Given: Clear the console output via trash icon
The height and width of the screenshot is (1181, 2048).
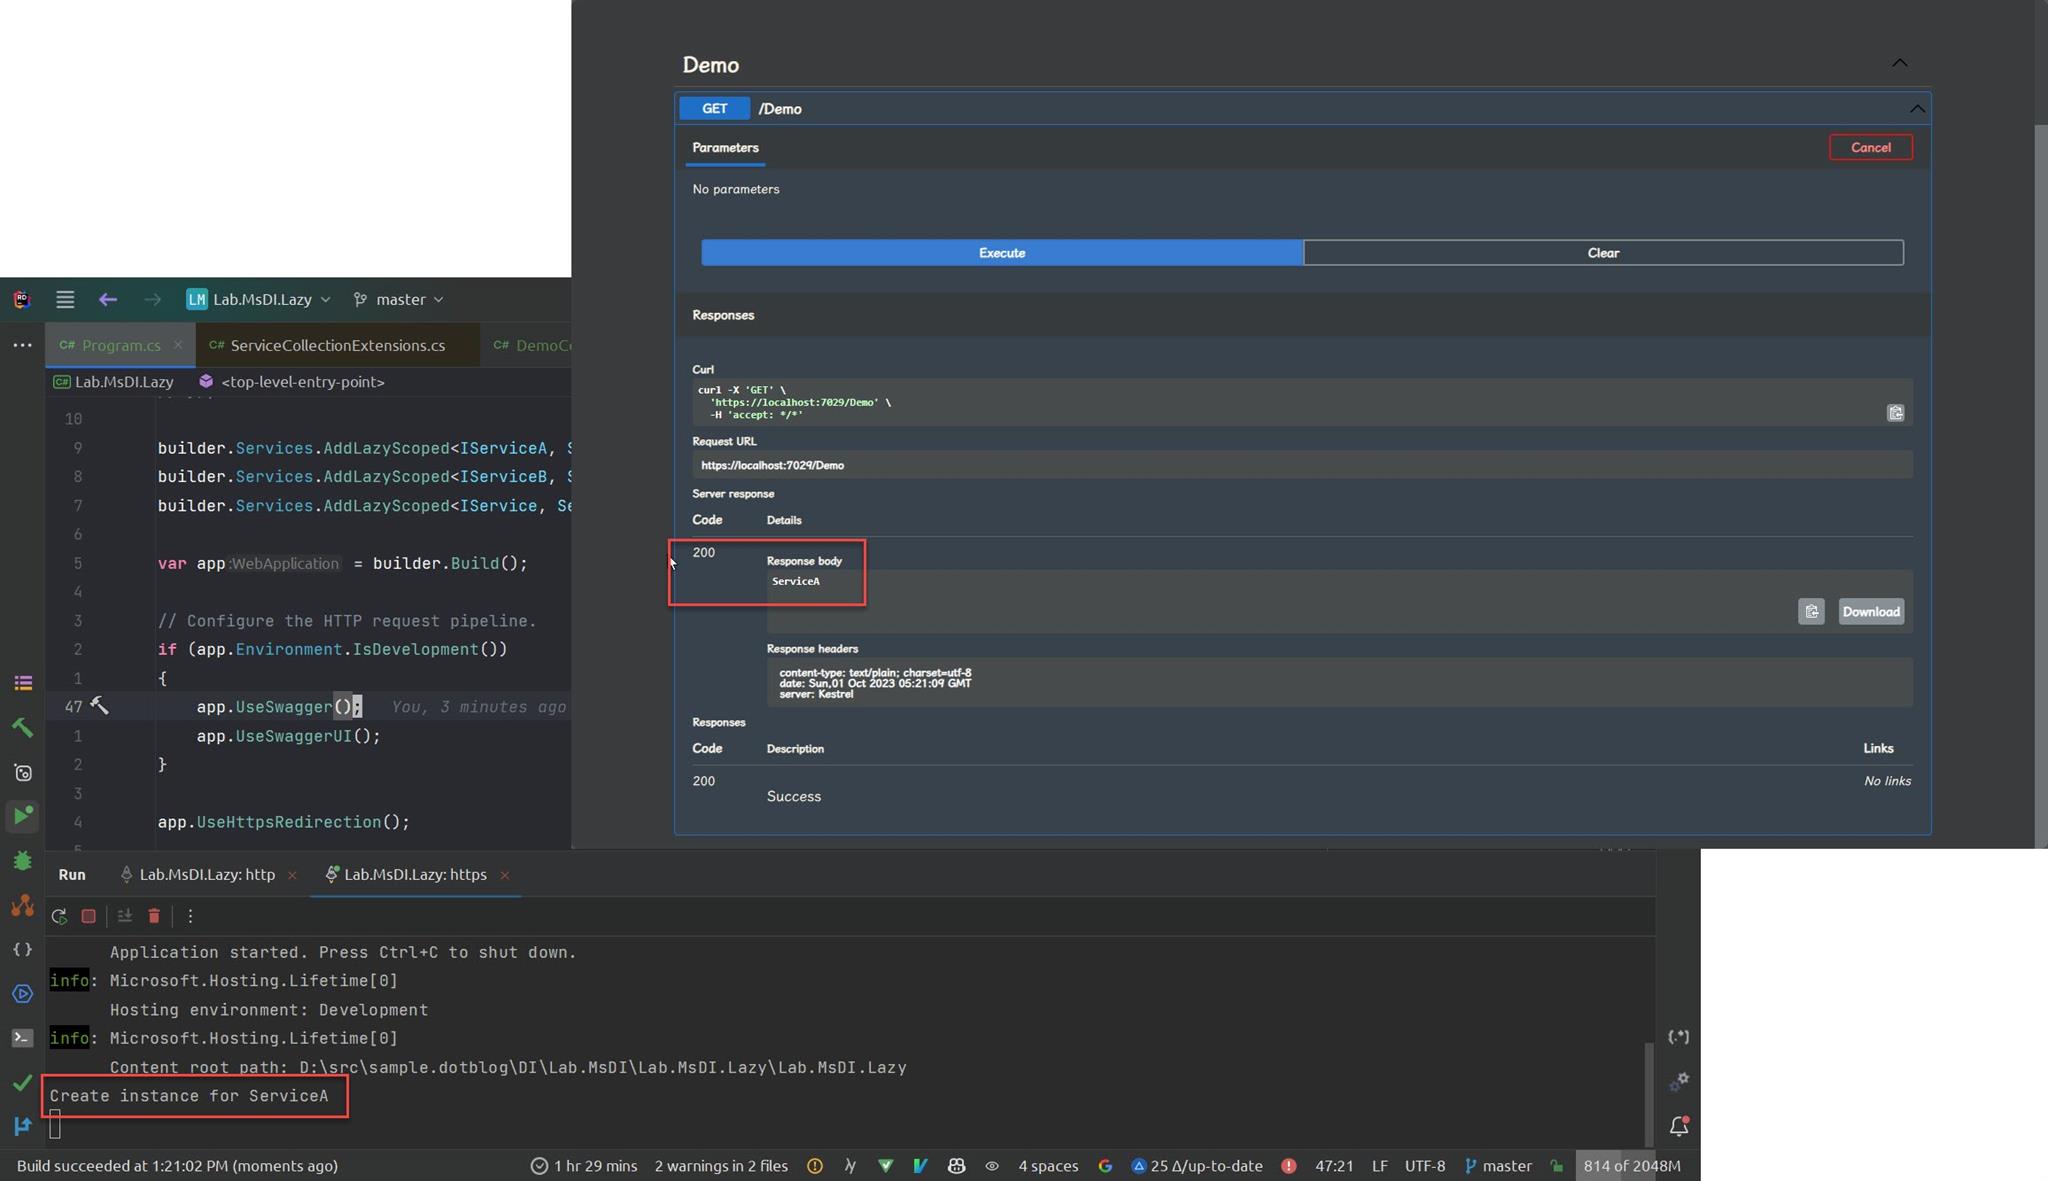Looking at the screenshot, I should click(154, 916).
